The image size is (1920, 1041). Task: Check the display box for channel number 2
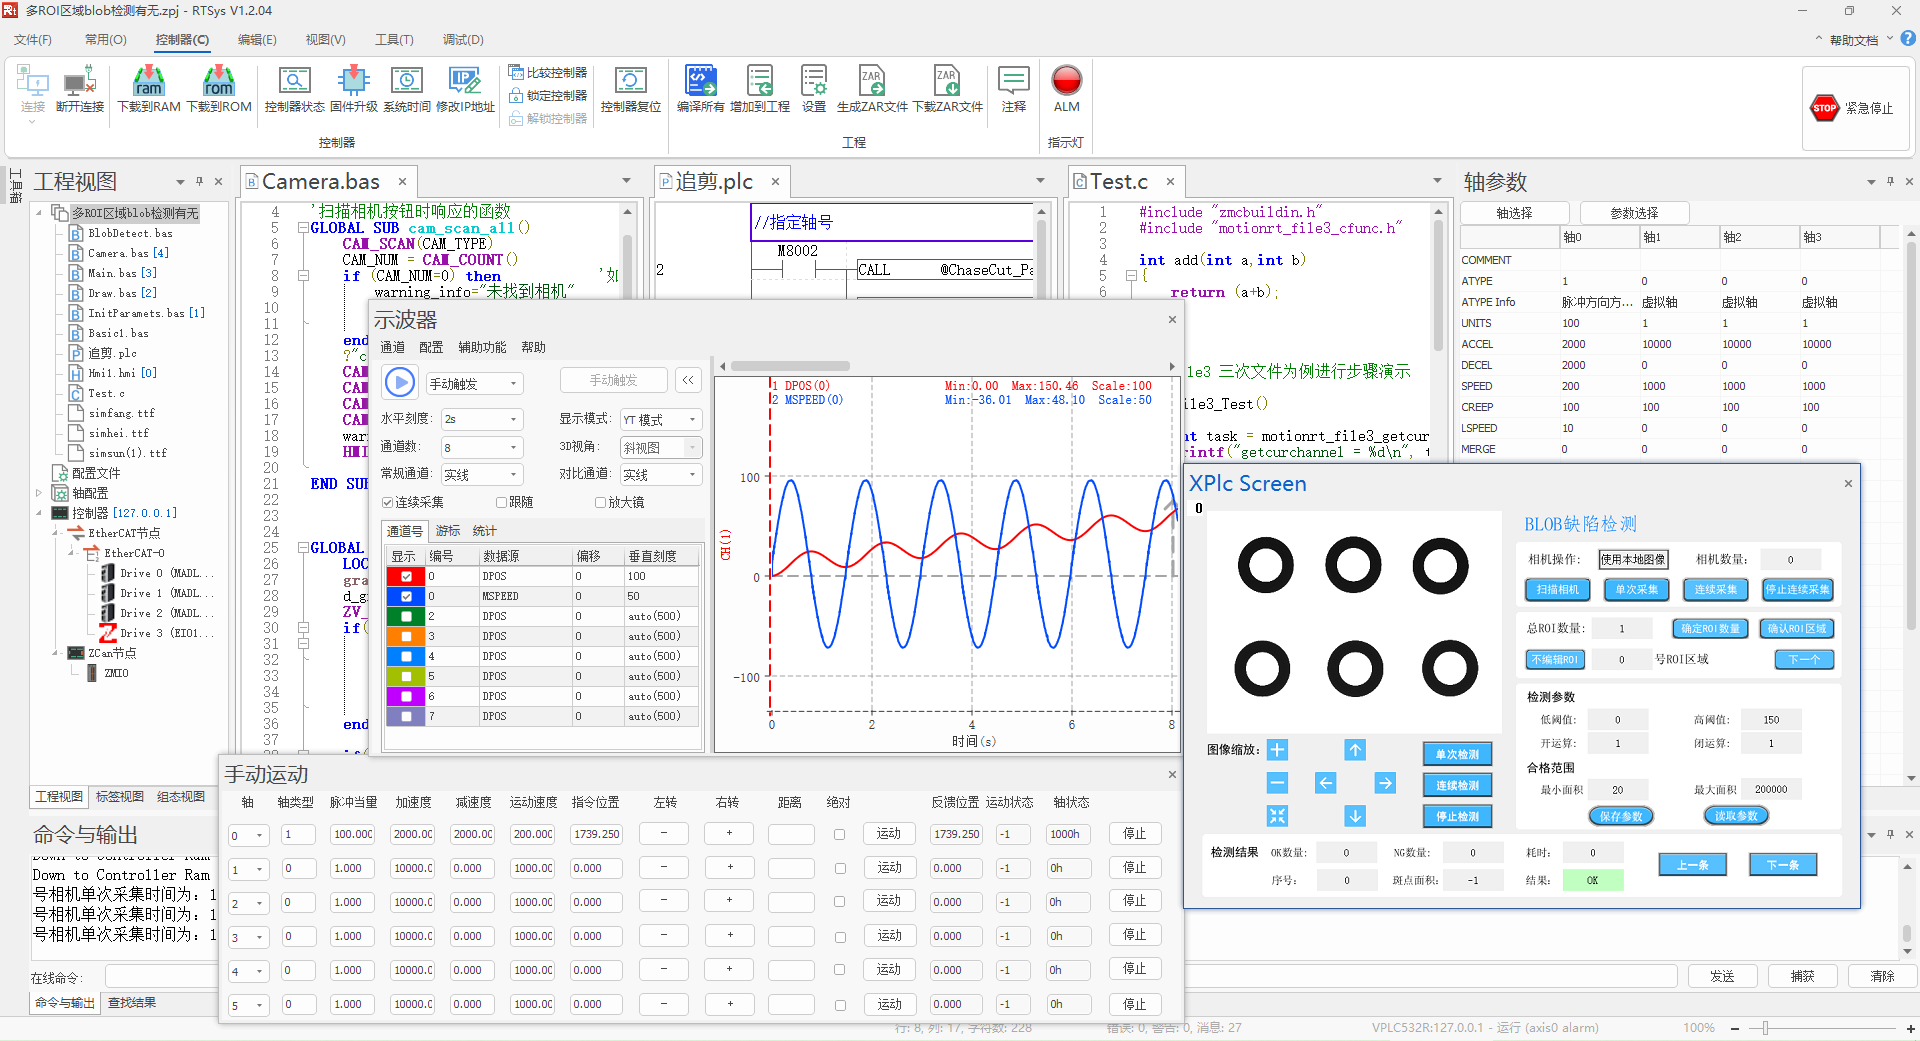pos(406,616)
